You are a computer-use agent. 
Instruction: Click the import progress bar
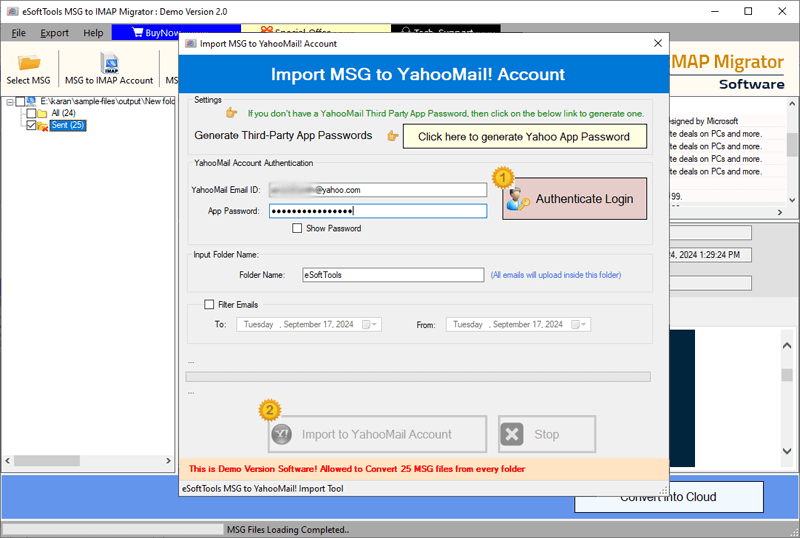coord(418,377)
